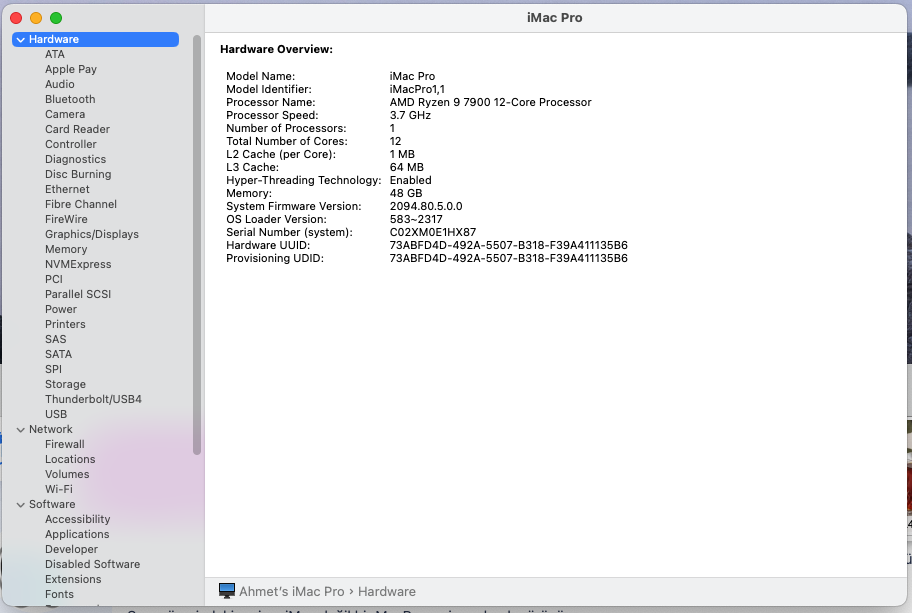This screenshot has height=613, width=912.
Task: Open the Ethernet sidebar item
Action: 67,190
